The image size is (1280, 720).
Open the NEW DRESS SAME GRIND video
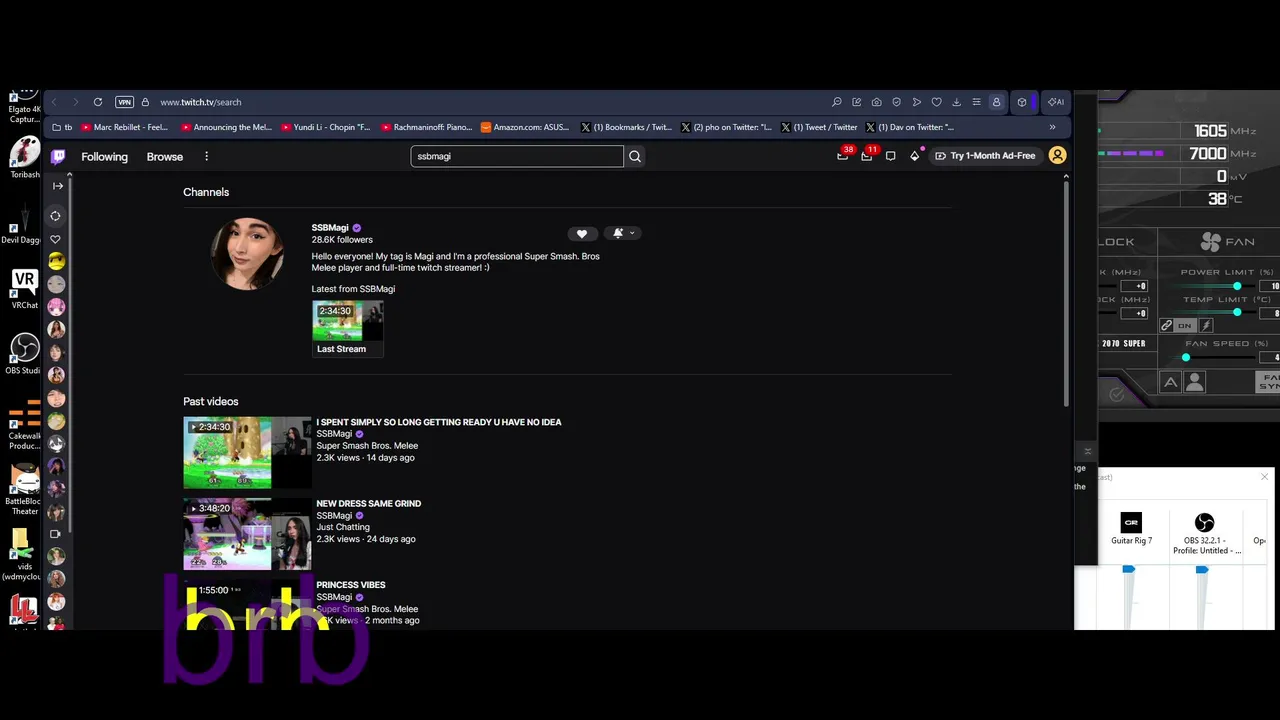tap(368, 503)
